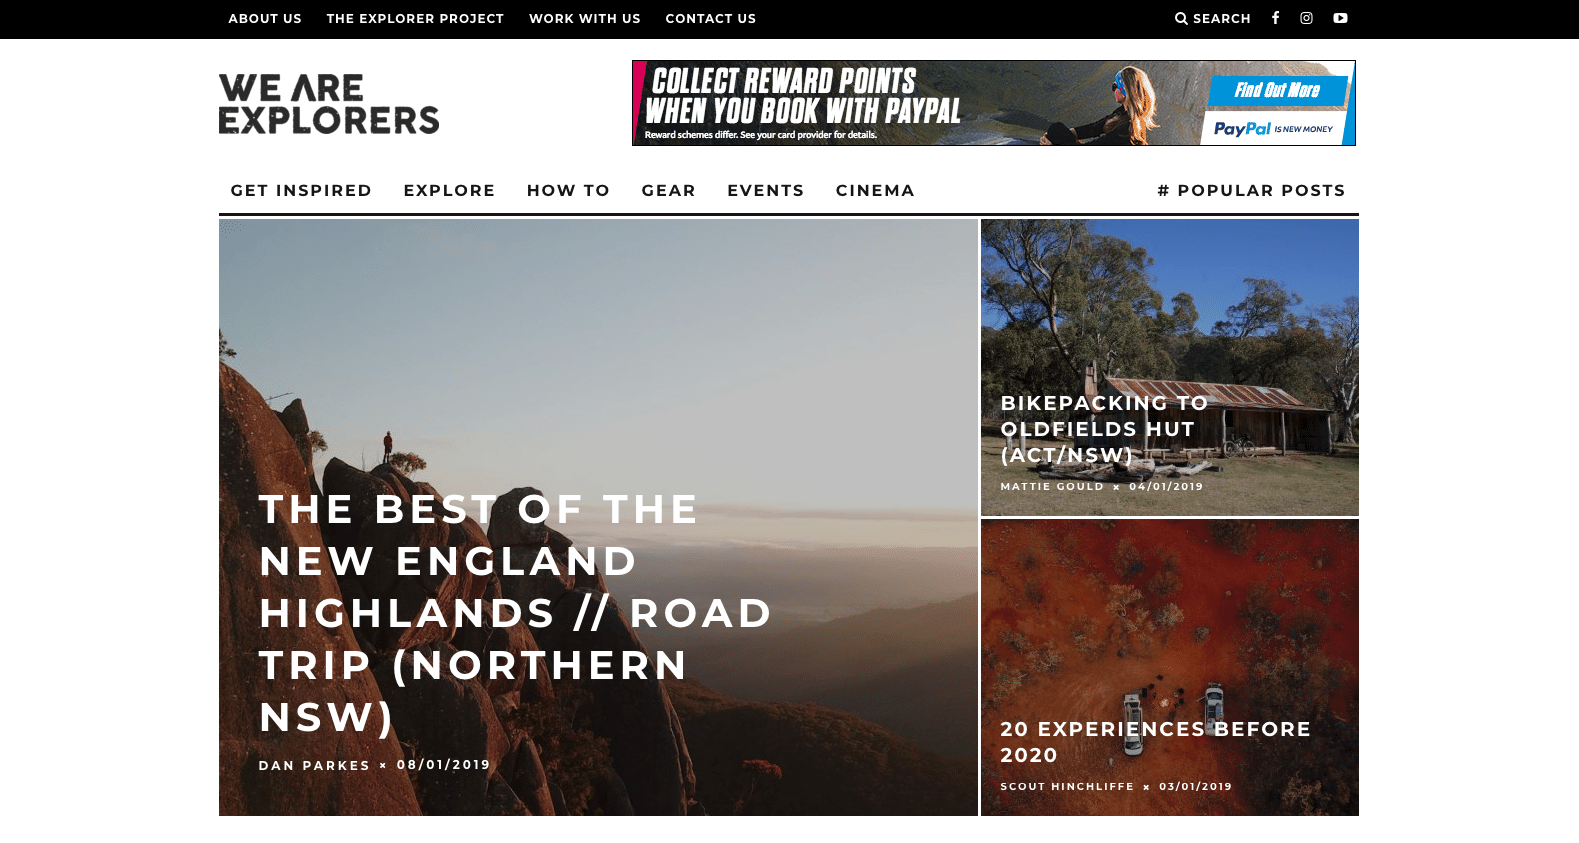The height and width of the screenshot is (843, 1579).
Task: Open the Contact Us page
Action: click(x=711, y=19)
